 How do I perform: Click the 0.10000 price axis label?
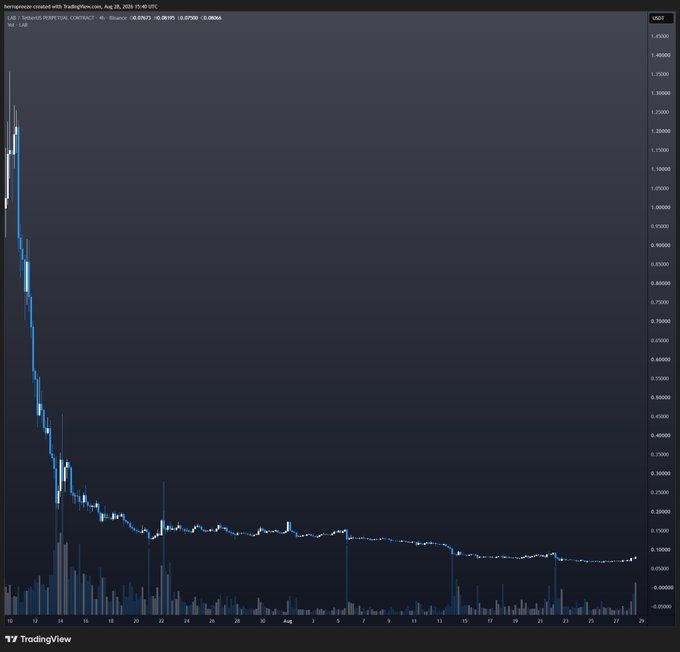(660, 550)
